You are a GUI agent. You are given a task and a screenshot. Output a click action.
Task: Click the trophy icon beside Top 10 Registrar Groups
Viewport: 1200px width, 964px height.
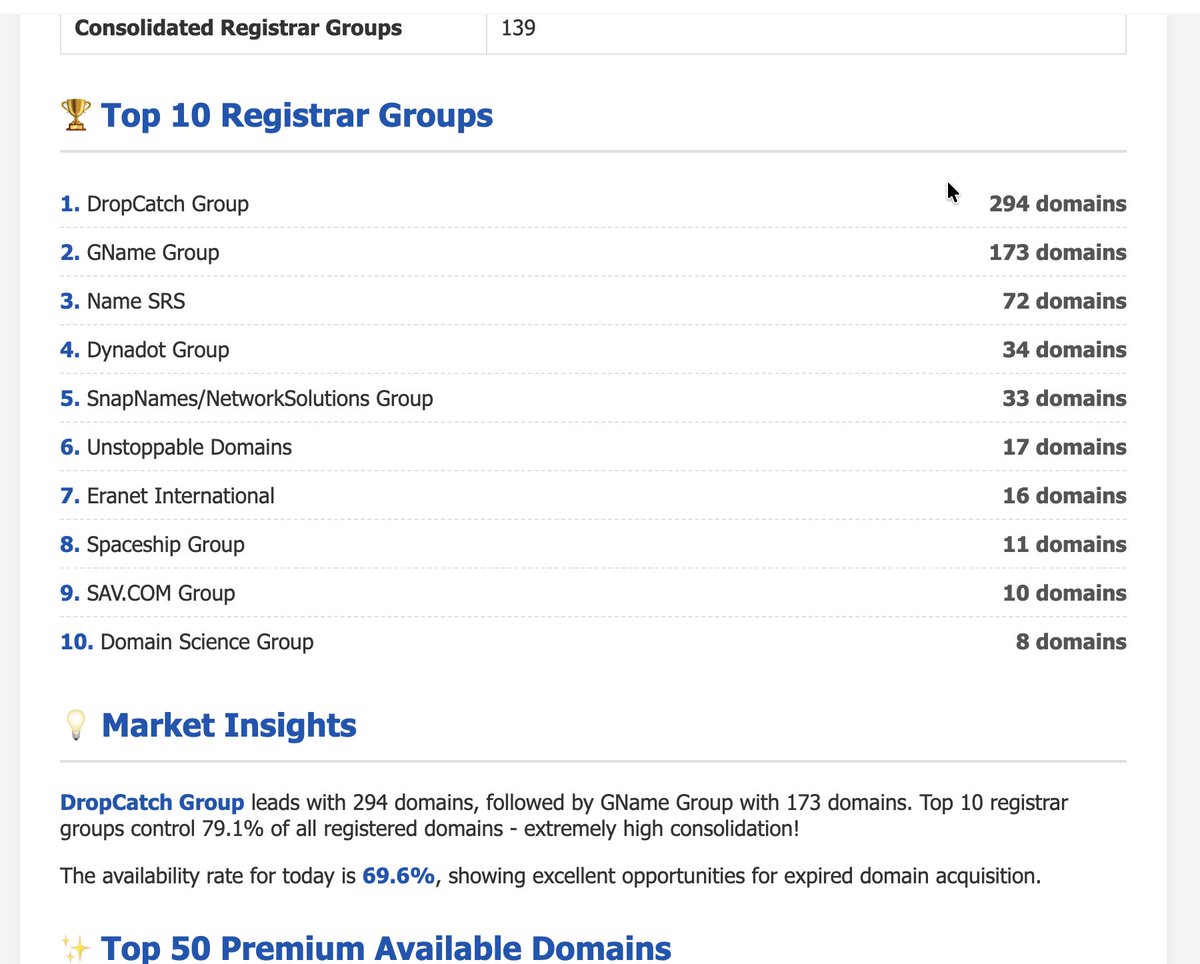tap(76, 115)
